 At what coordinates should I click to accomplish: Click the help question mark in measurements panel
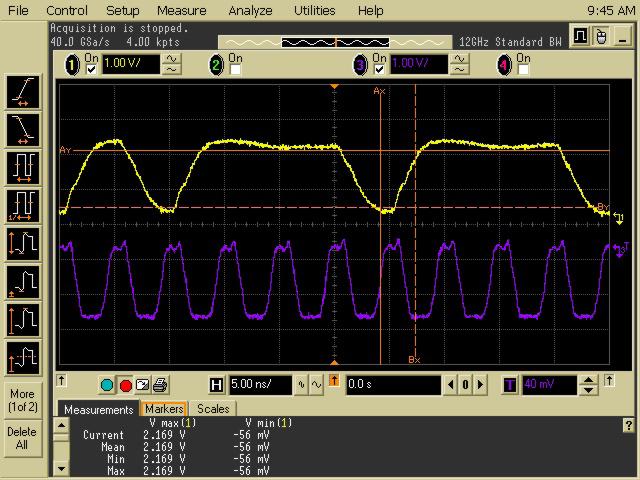[629, 426]
